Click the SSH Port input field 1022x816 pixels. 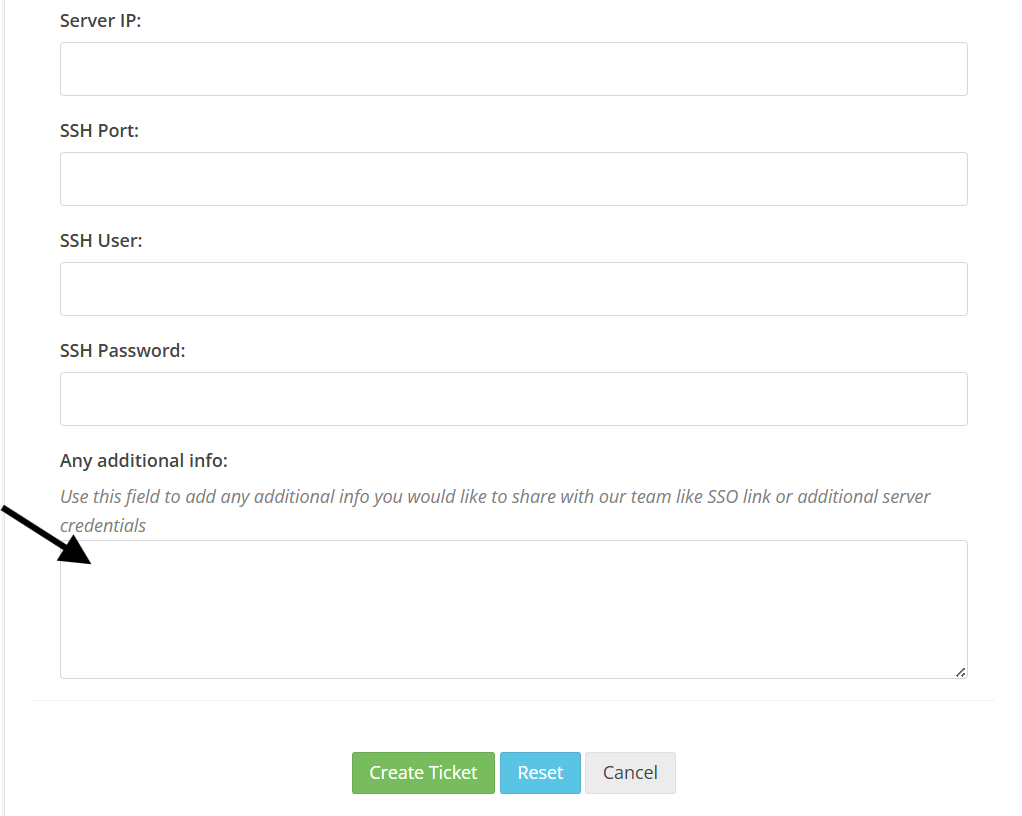[513, 178]
